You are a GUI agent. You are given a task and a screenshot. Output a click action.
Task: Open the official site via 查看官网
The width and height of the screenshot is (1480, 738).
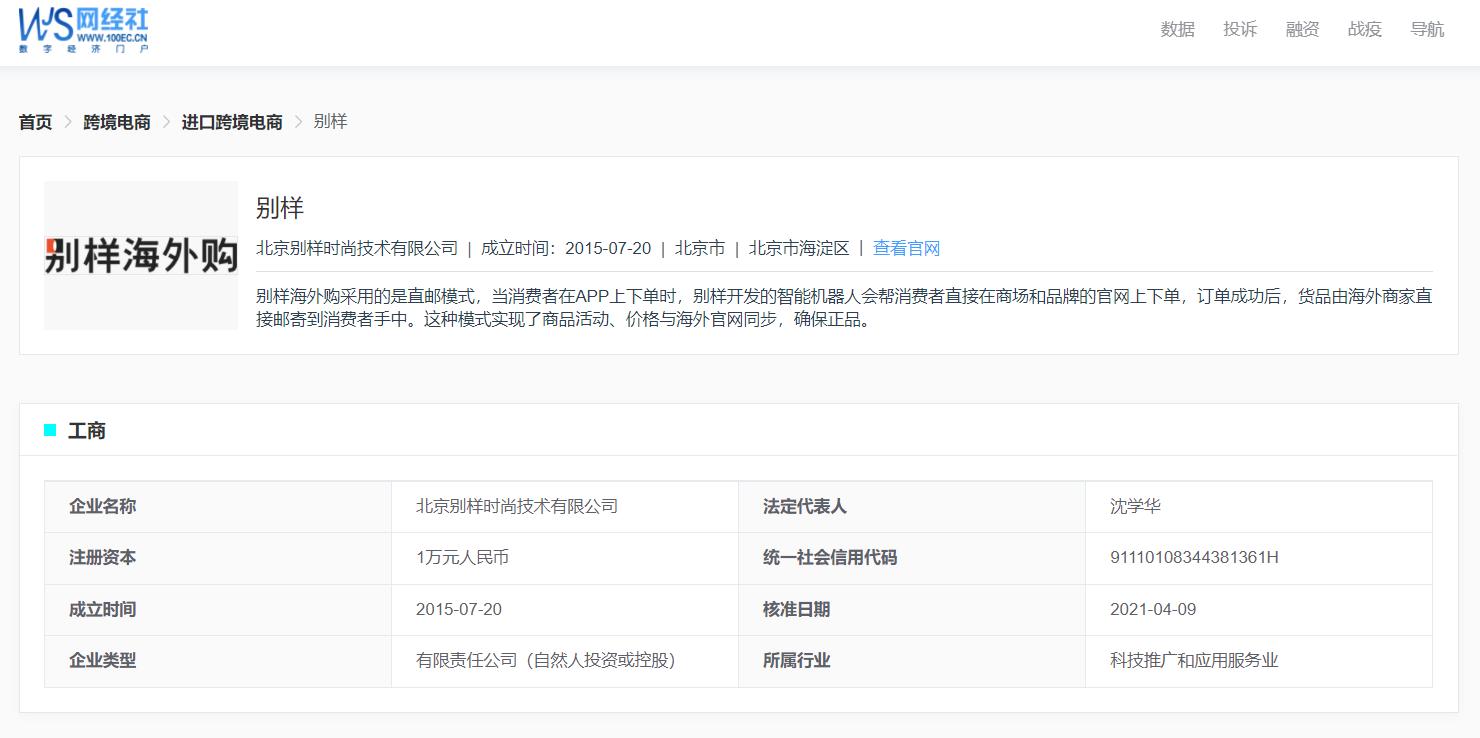906,248
